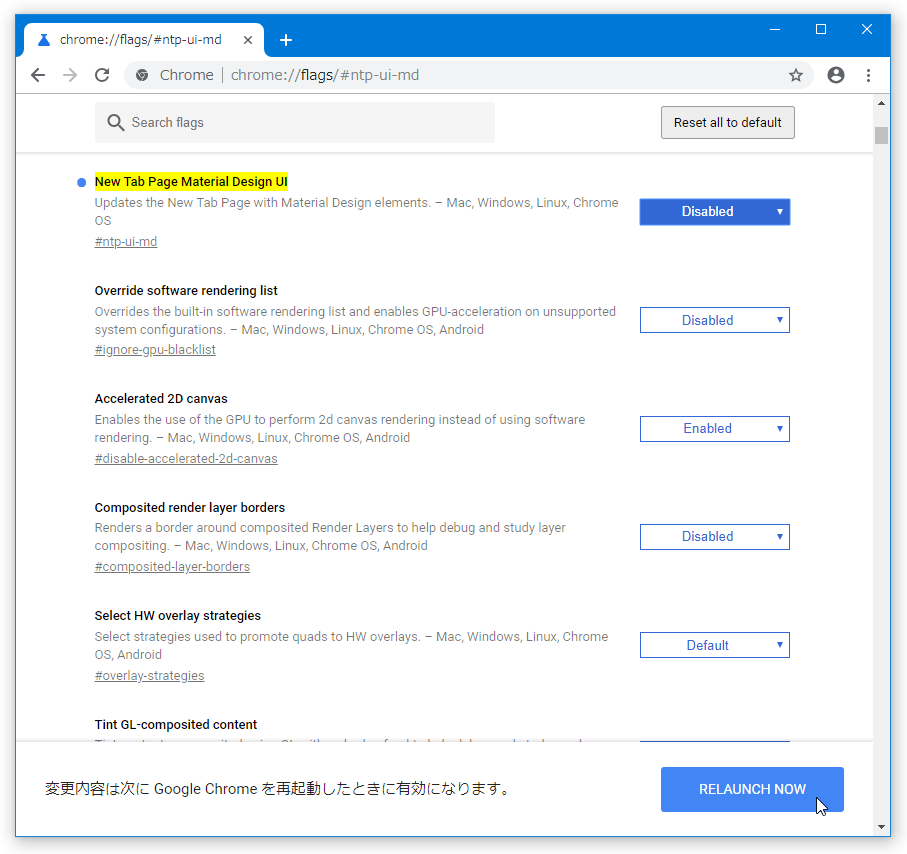Open New Tab Page Material Design UI dropdown
The width and height of the screenshot is (907, 854).
click(x=714, y=212)
